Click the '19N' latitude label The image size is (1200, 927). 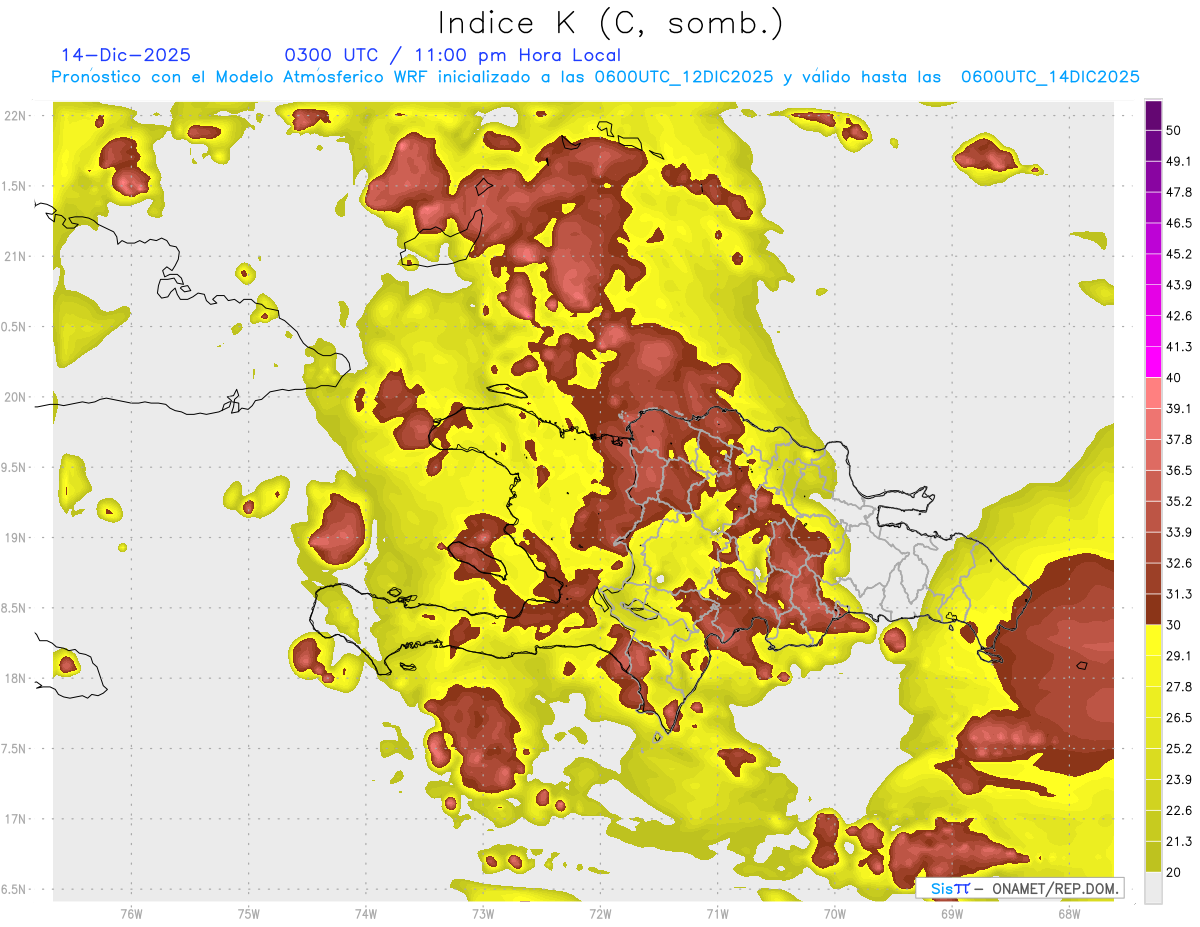(x=16, y=538)
